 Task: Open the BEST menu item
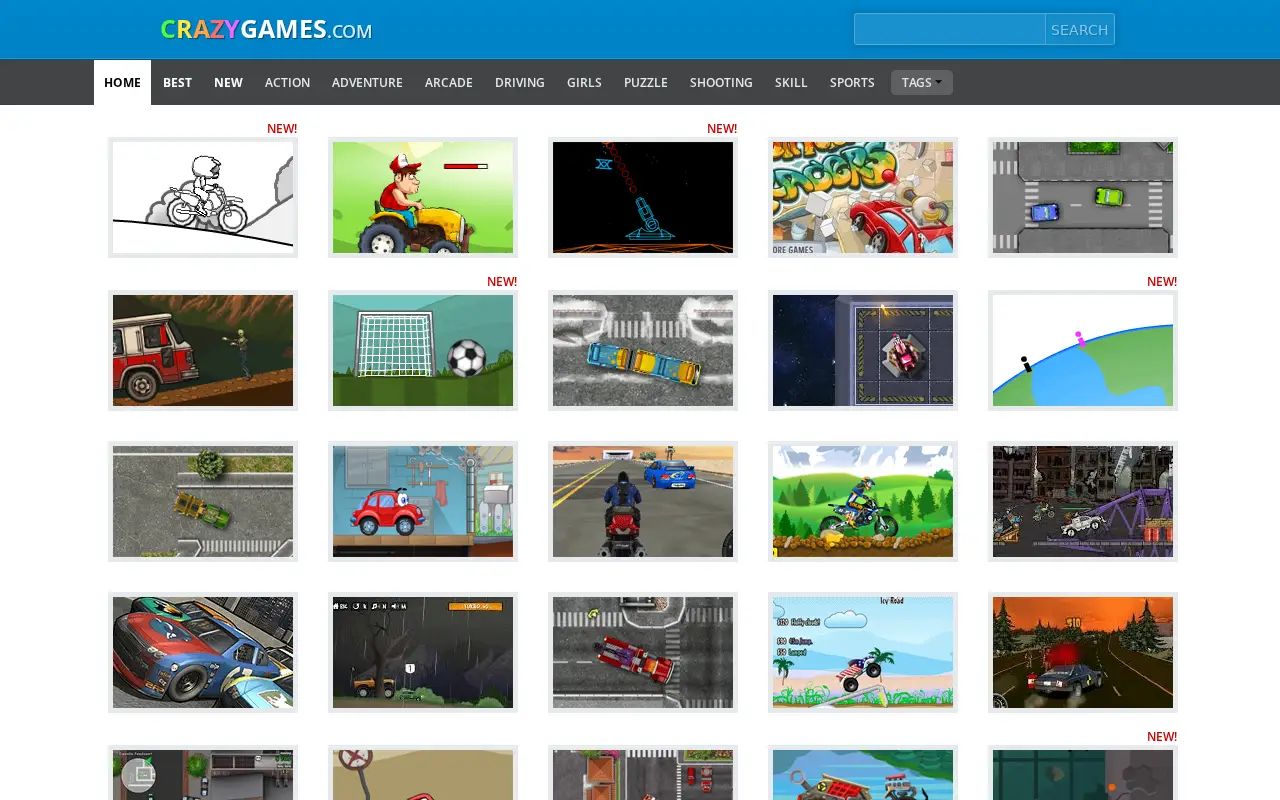point(177,82)
